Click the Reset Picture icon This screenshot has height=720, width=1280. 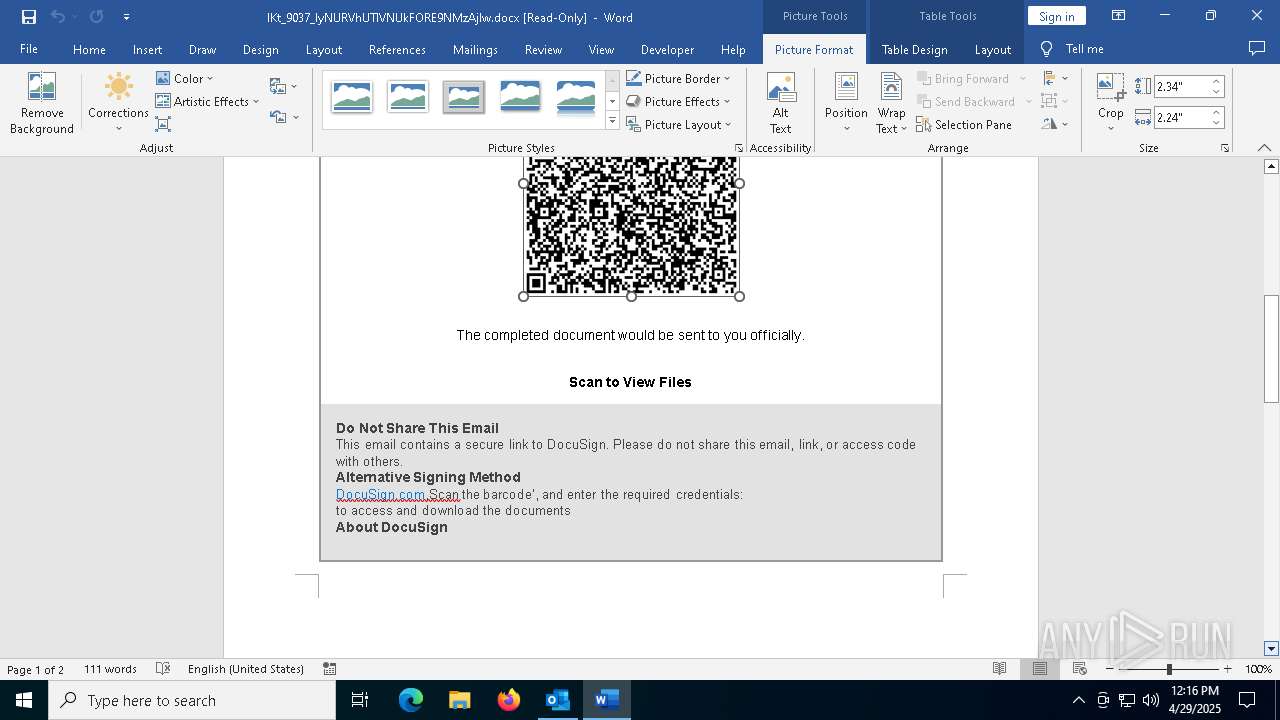click(283, 117)
